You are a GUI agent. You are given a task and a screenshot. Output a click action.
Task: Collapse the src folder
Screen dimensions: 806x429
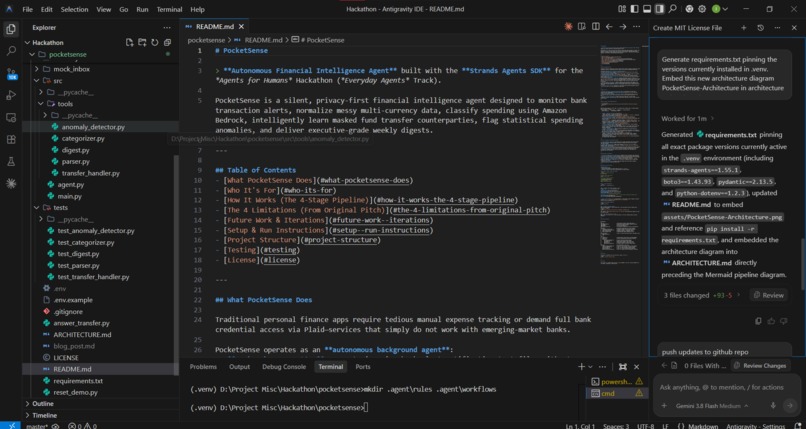(36, 81)
